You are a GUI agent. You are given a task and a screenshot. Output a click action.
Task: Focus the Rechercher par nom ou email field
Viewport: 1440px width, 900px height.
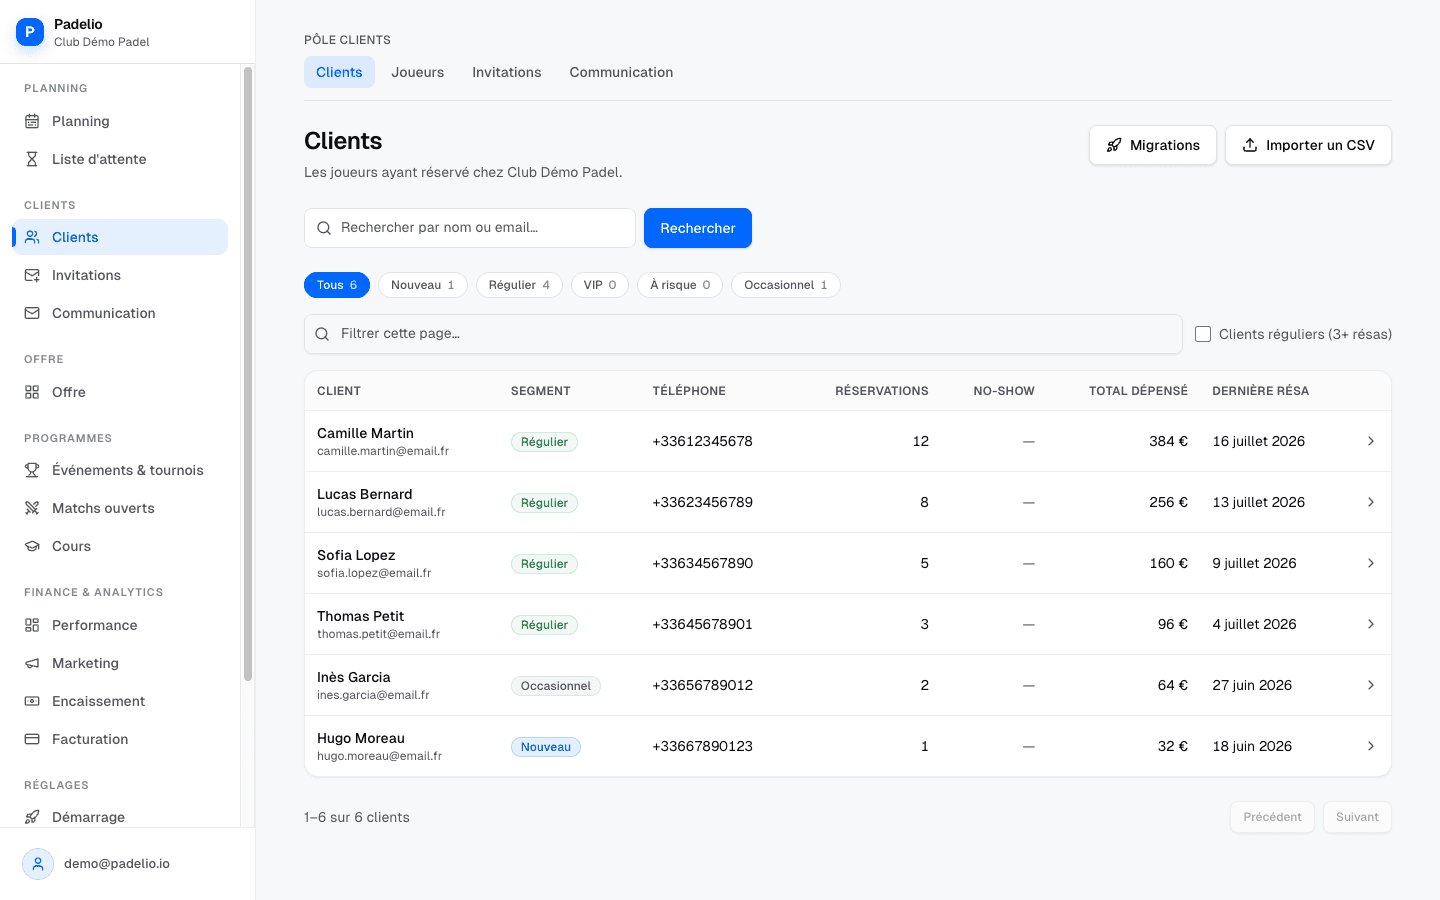pos(470,228)
